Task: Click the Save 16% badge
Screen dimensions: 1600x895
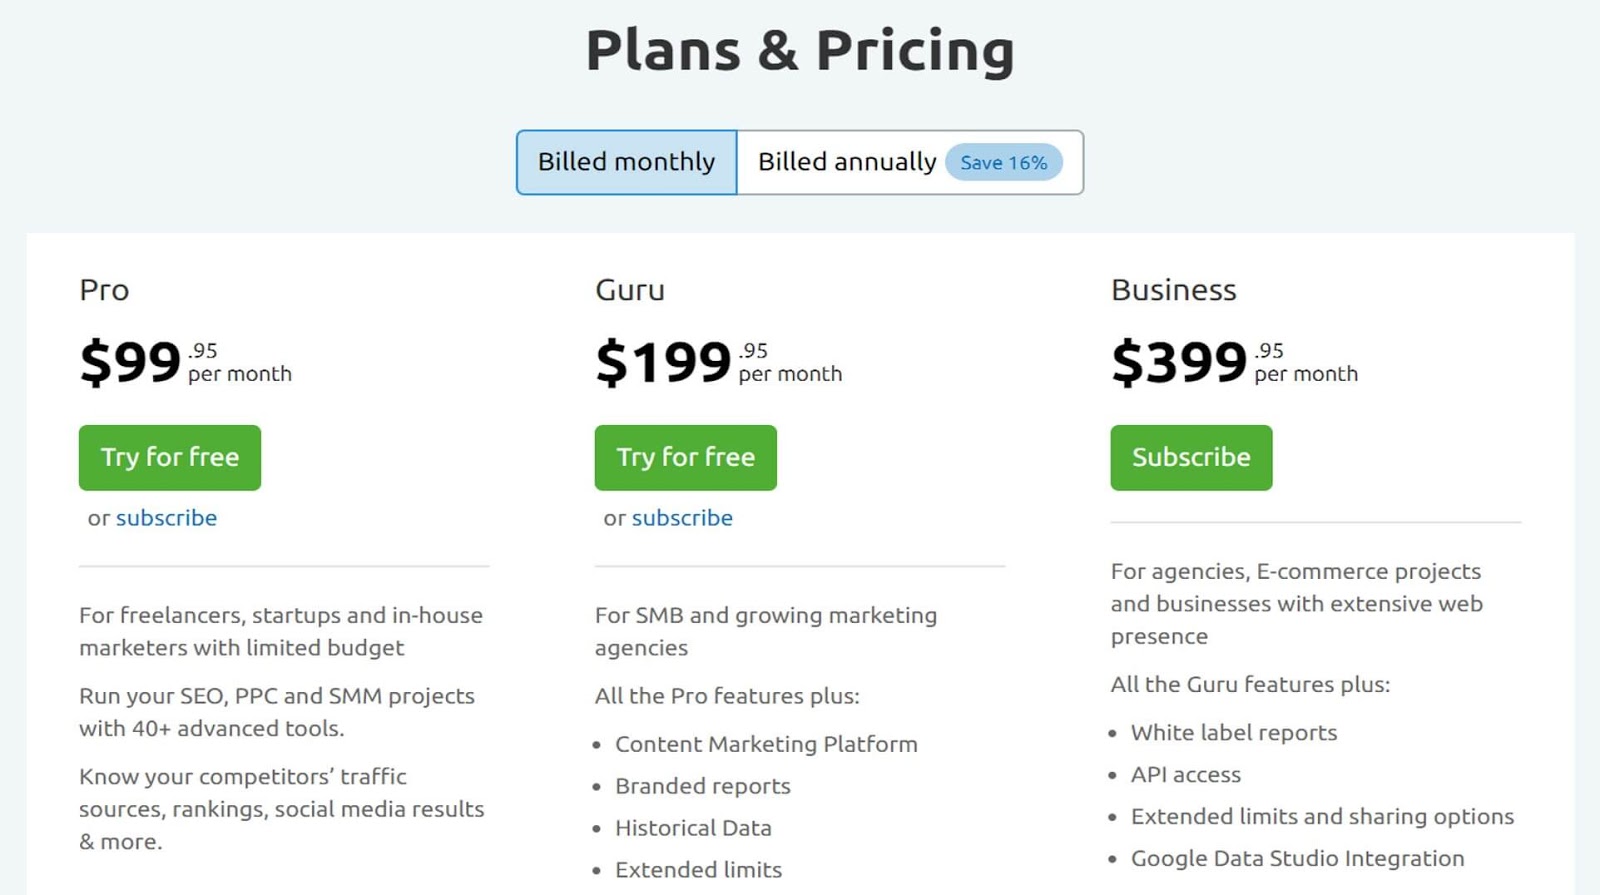Action: coord(1003,163)
